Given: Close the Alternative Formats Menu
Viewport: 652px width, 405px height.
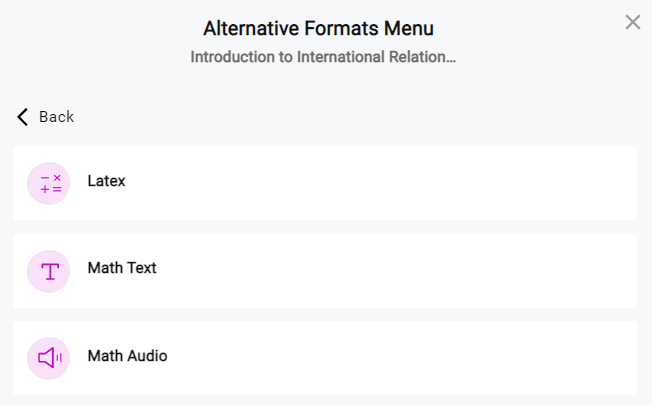Looking at the screenshot, I should pos(633,22).
